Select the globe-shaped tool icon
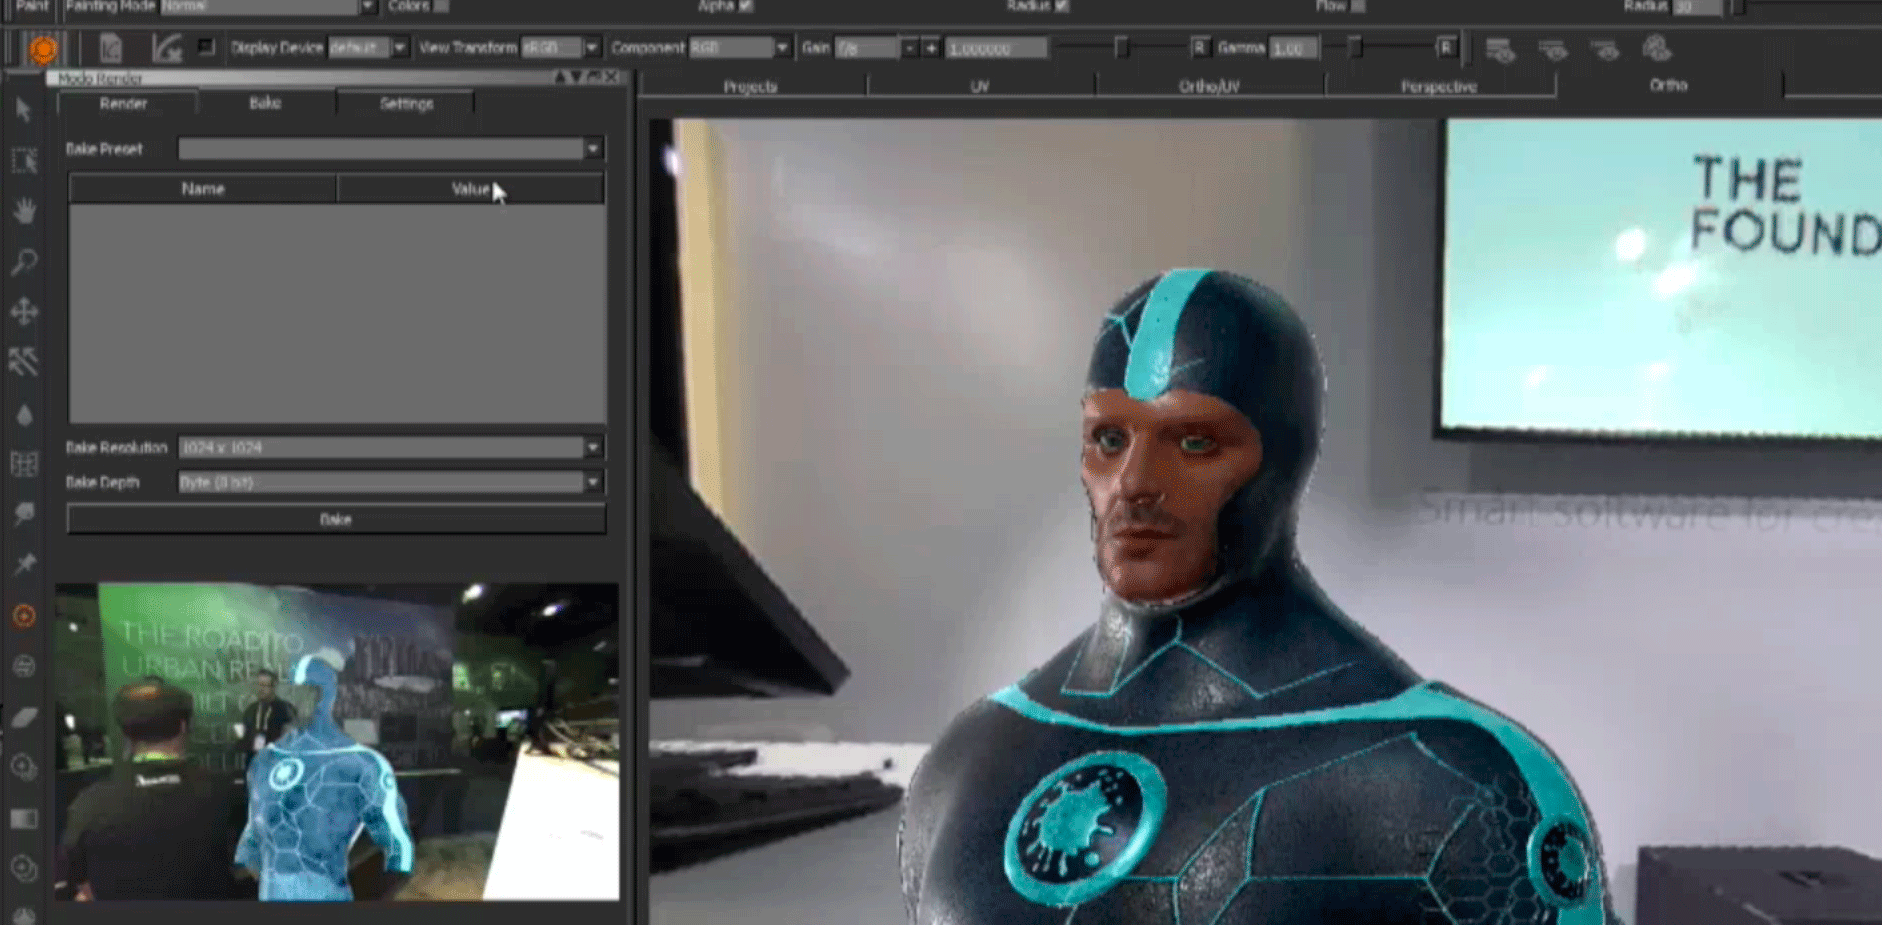The image size is (1882, 925). 24,666
